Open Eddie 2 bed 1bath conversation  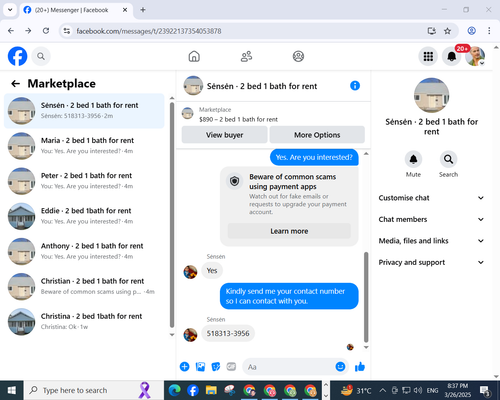(84, 216)
